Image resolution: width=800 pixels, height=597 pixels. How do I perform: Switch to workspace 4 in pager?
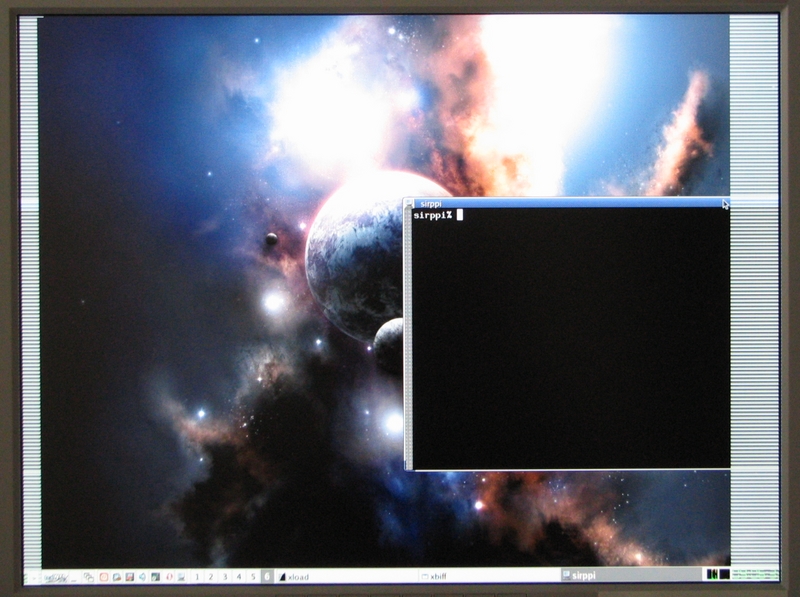point(239,577)
